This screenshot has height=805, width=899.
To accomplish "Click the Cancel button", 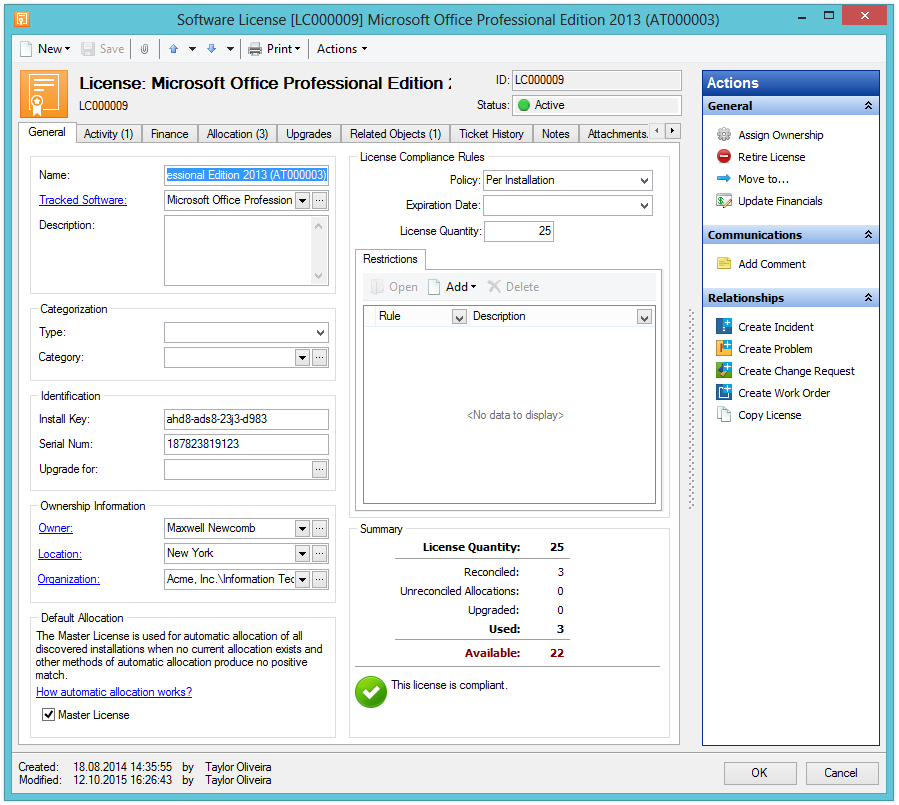I will (842, 773).
